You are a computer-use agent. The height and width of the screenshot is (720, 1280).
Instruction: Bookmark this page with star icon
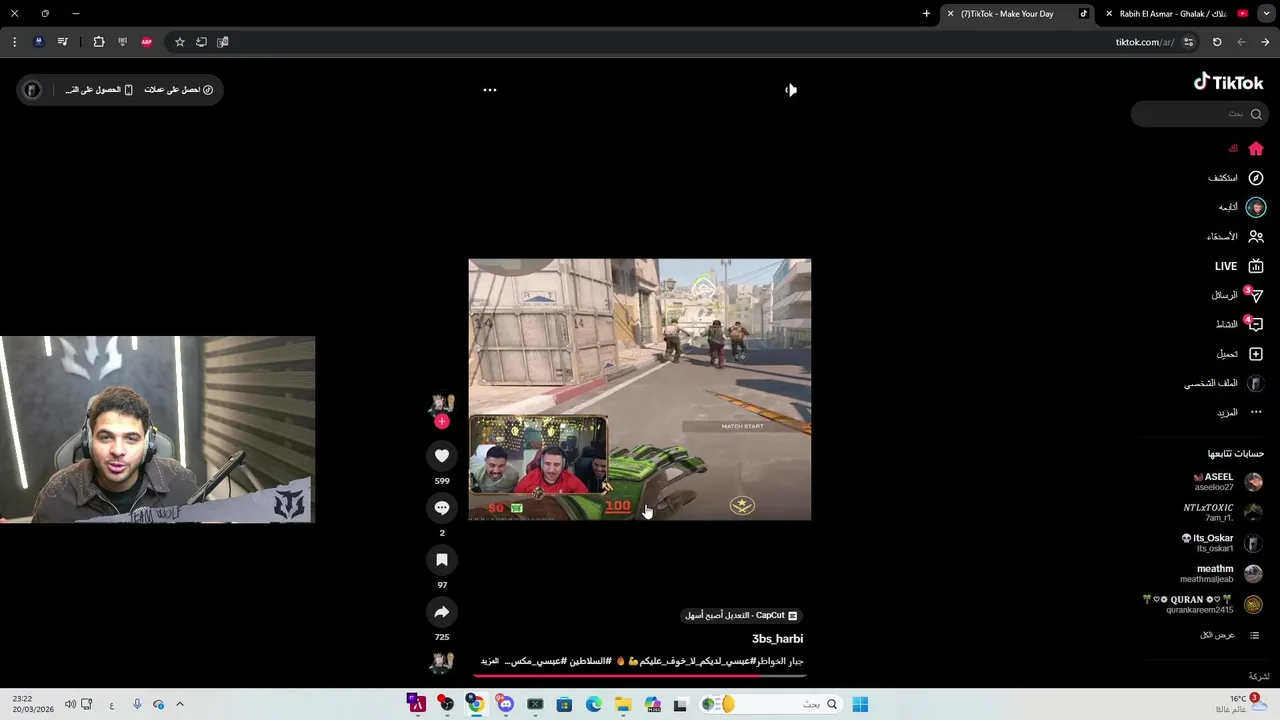pos(180,42)
